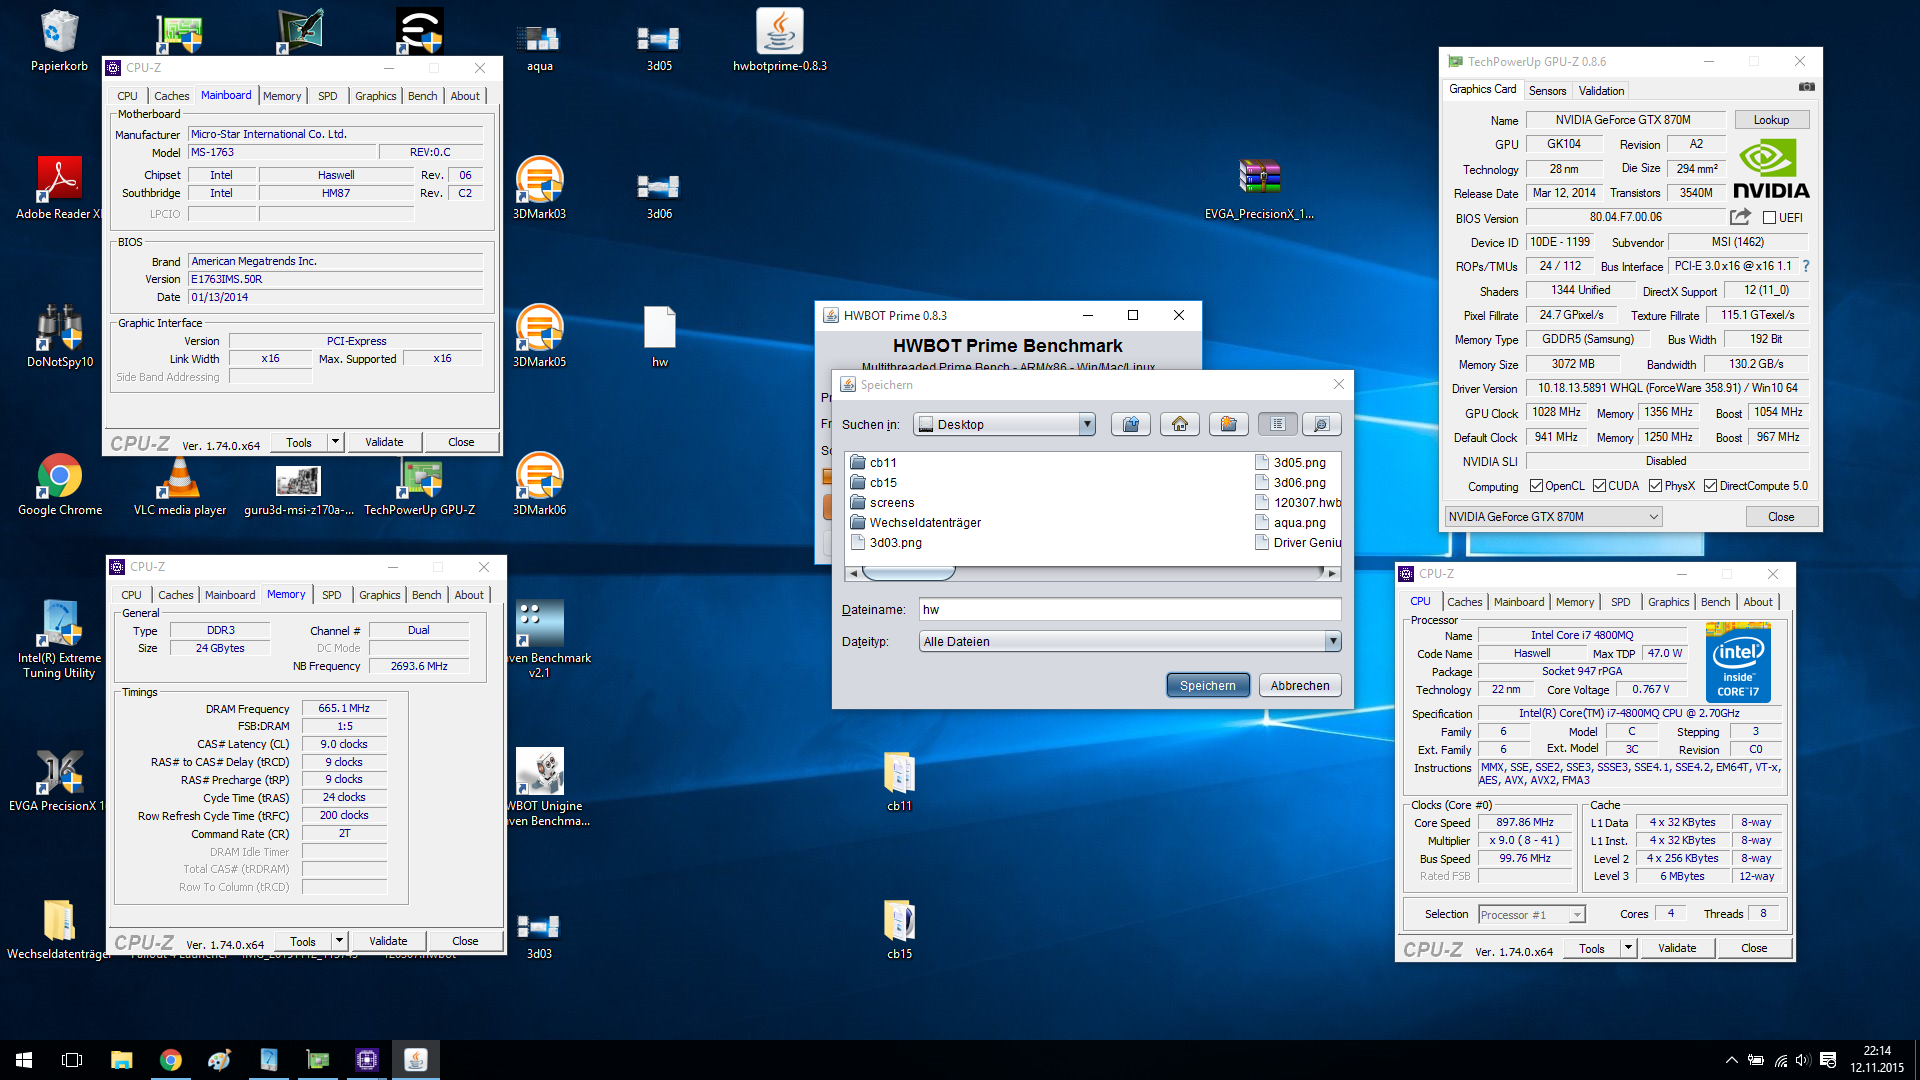Image resolution: width=1920 pixels, height=1080 pixels.
Task: Open hw file on desktop
Action: click(660, 337)
